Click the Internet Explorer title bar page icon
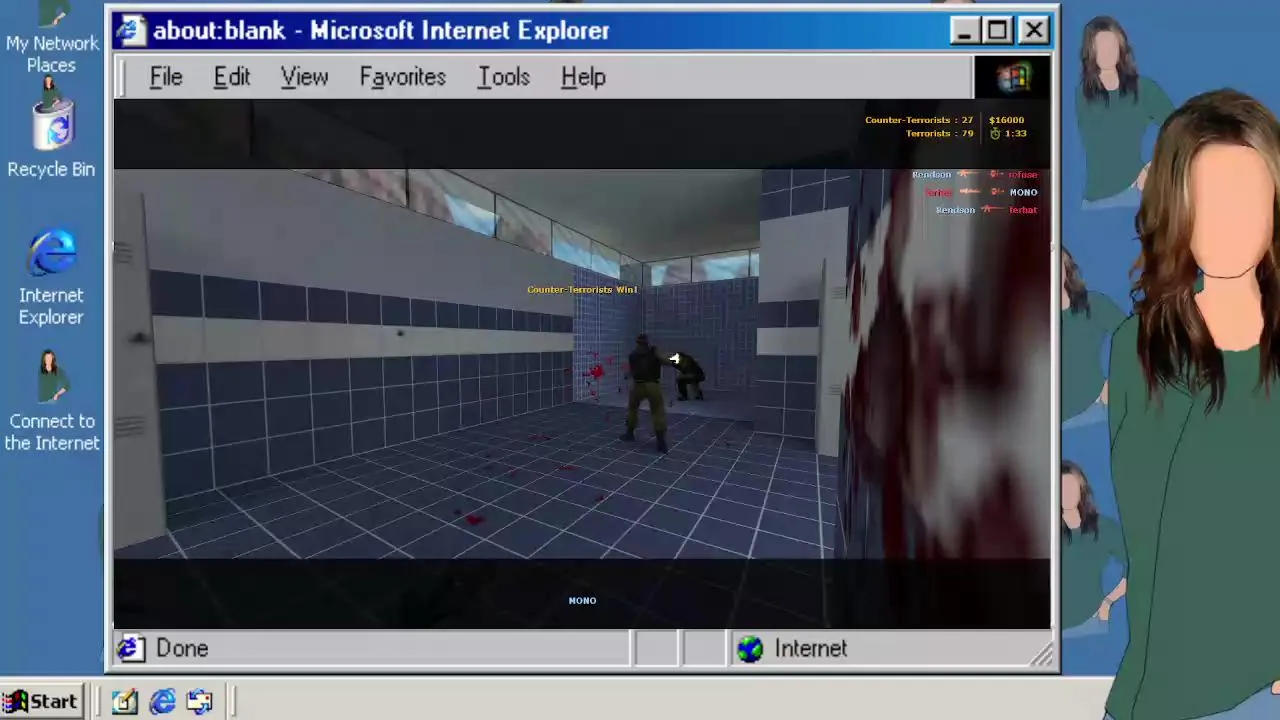The height and width of the screenshot is (720, 1280). point(130,31)
